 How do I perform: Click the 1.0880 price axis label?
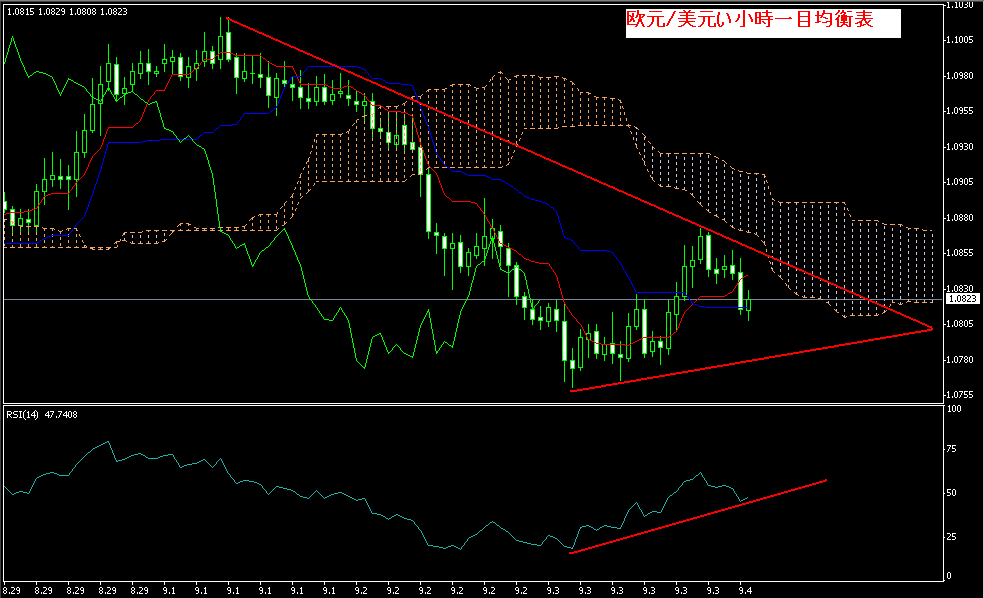coord(960,218)
